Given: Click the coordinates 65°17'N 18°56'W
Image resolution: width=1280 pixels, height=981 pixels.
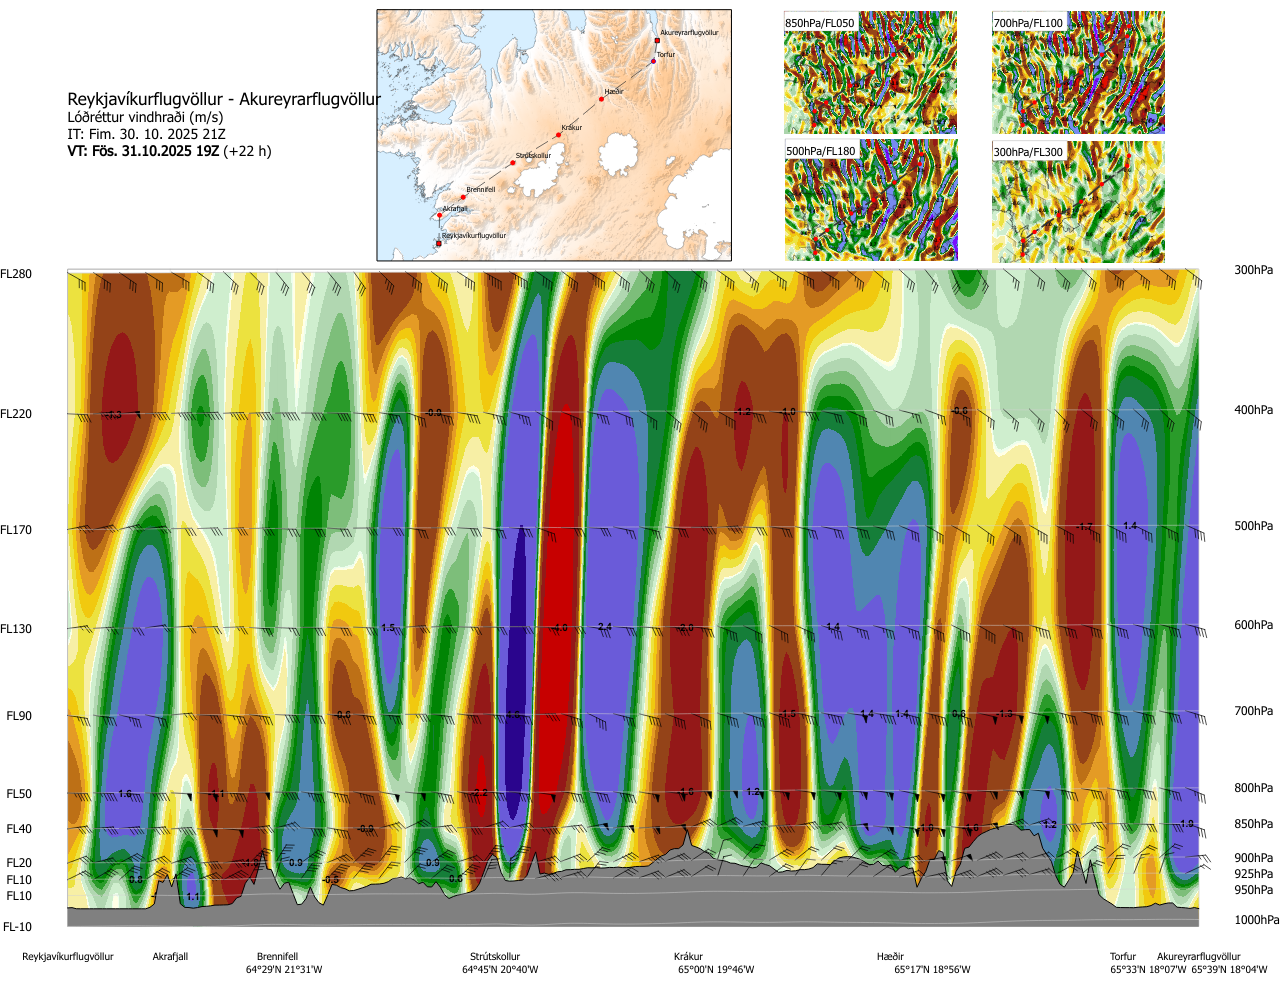Looking at the screenshot, I should (932, 970).
